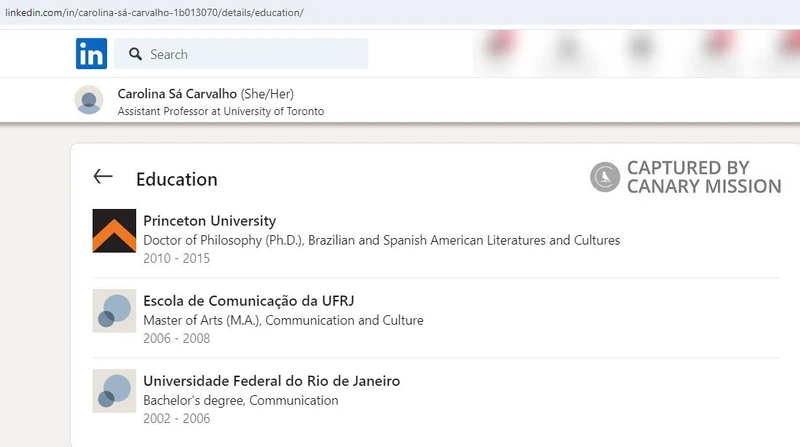Go back using the left arrow icon
Screen dimensions: 800x447
pyautogui.click(x=103, y=177)
